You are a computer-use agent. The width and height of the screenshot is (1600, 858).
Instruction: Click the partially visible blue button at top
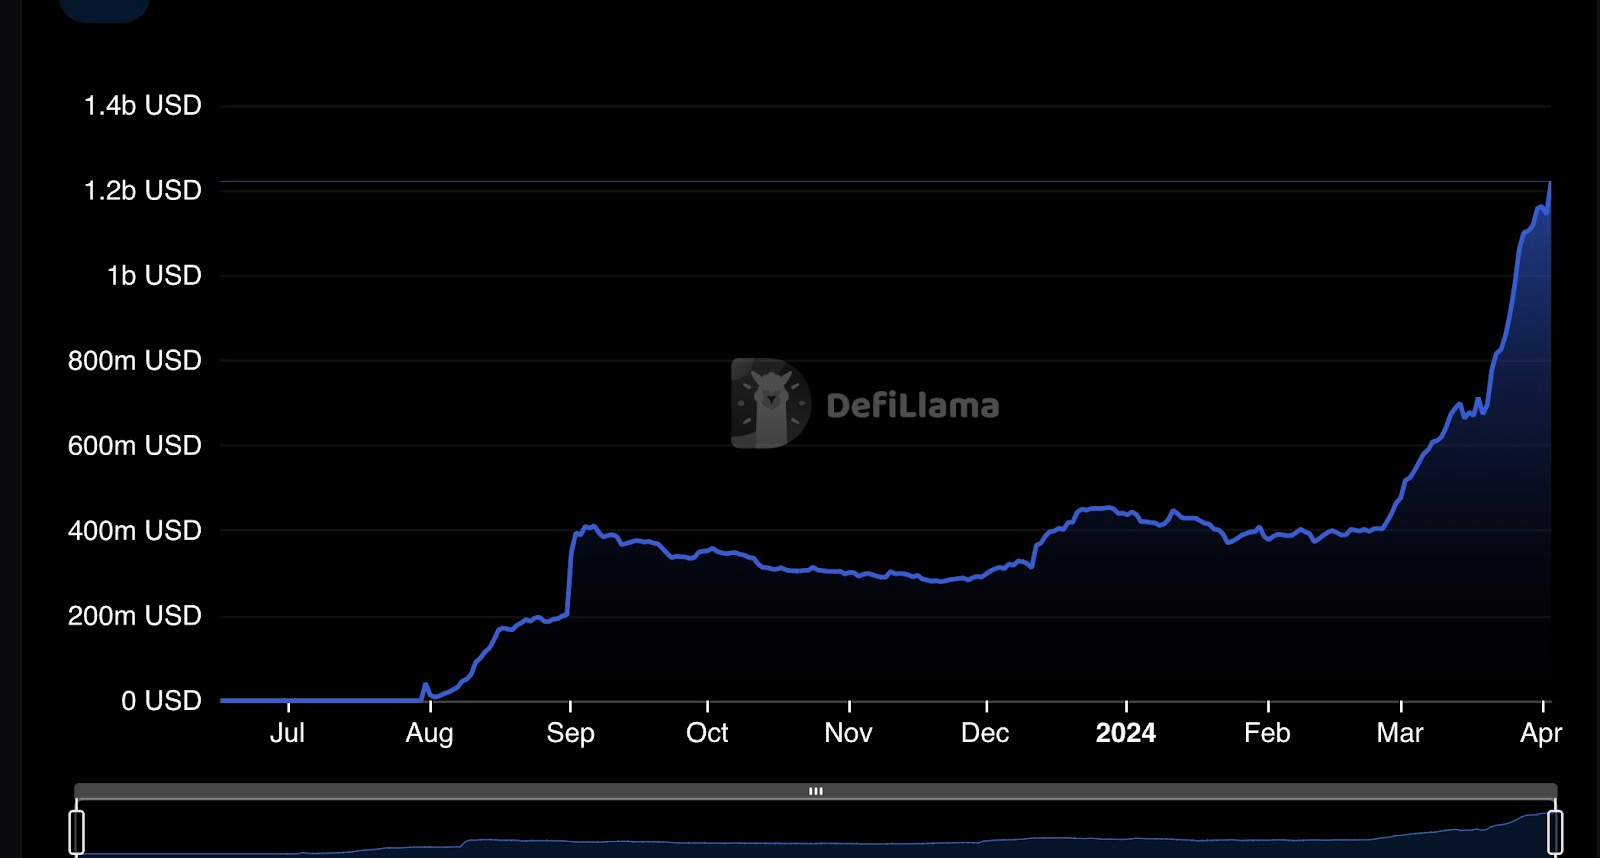pos(105,10)
